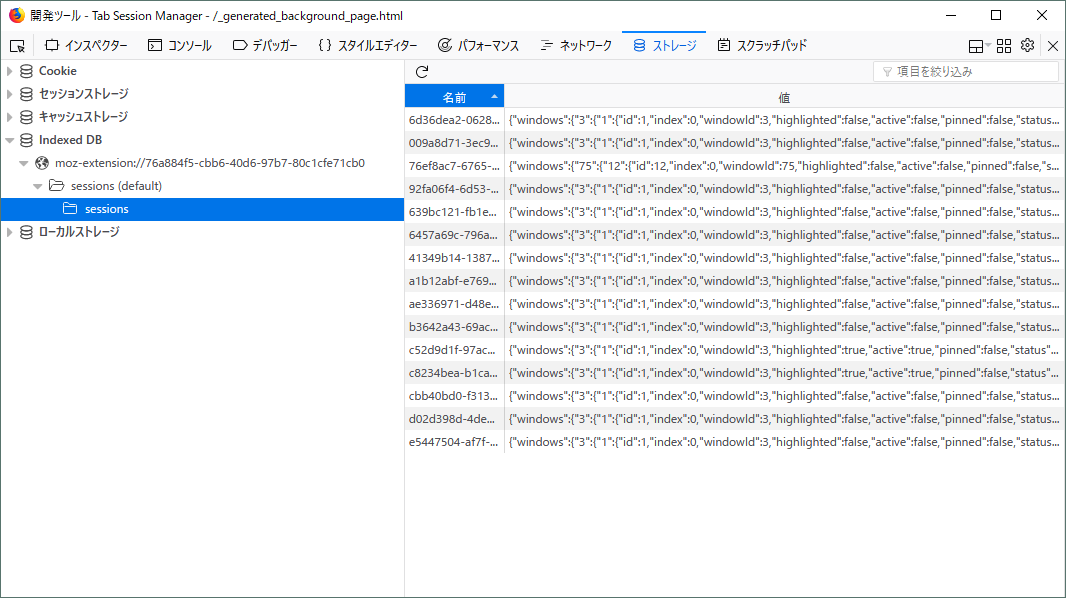This screenshot has height=598, width=1066.
Task: Refresh the storage table
Action: coord(422,71)
